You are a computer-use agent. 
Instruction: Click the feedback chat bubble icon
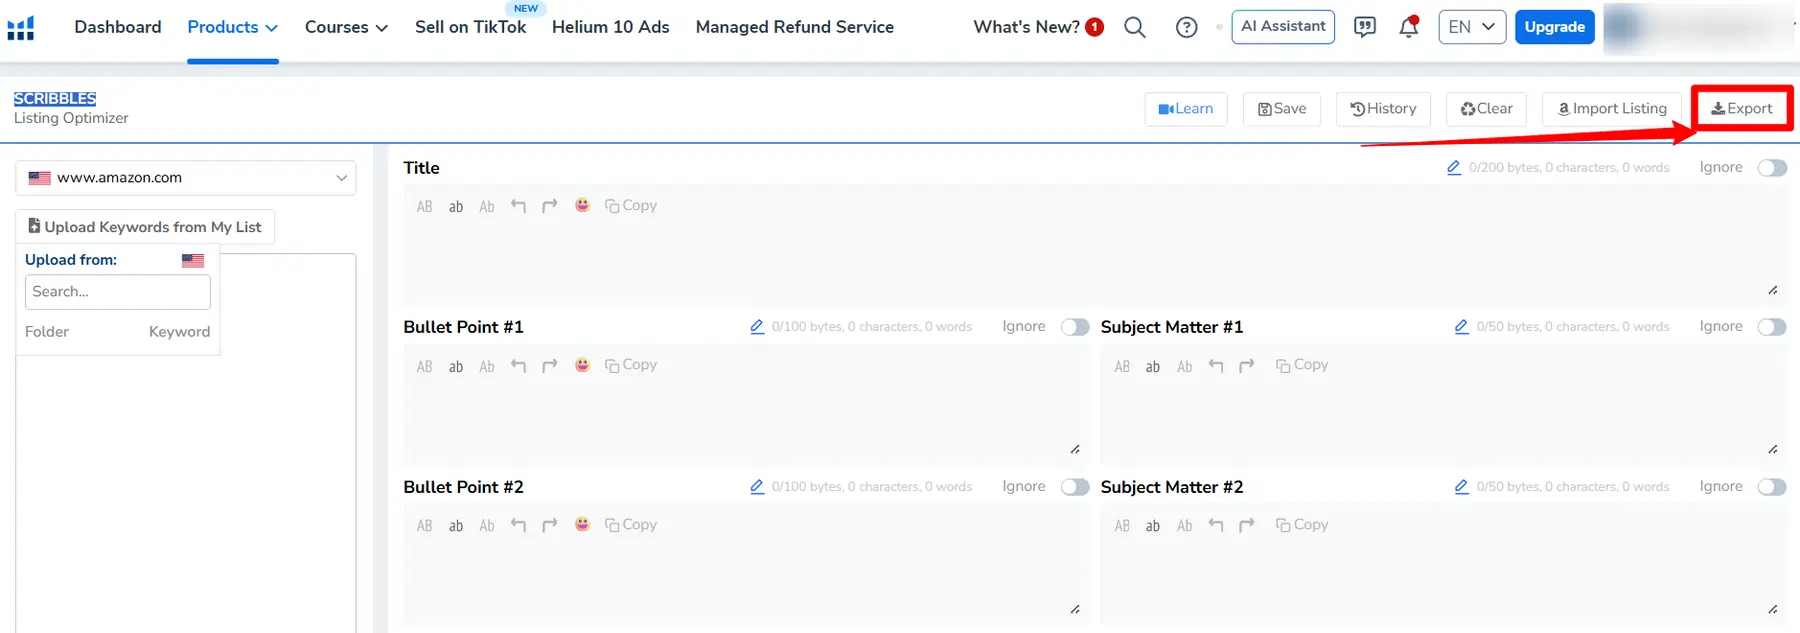point(1364,27)
